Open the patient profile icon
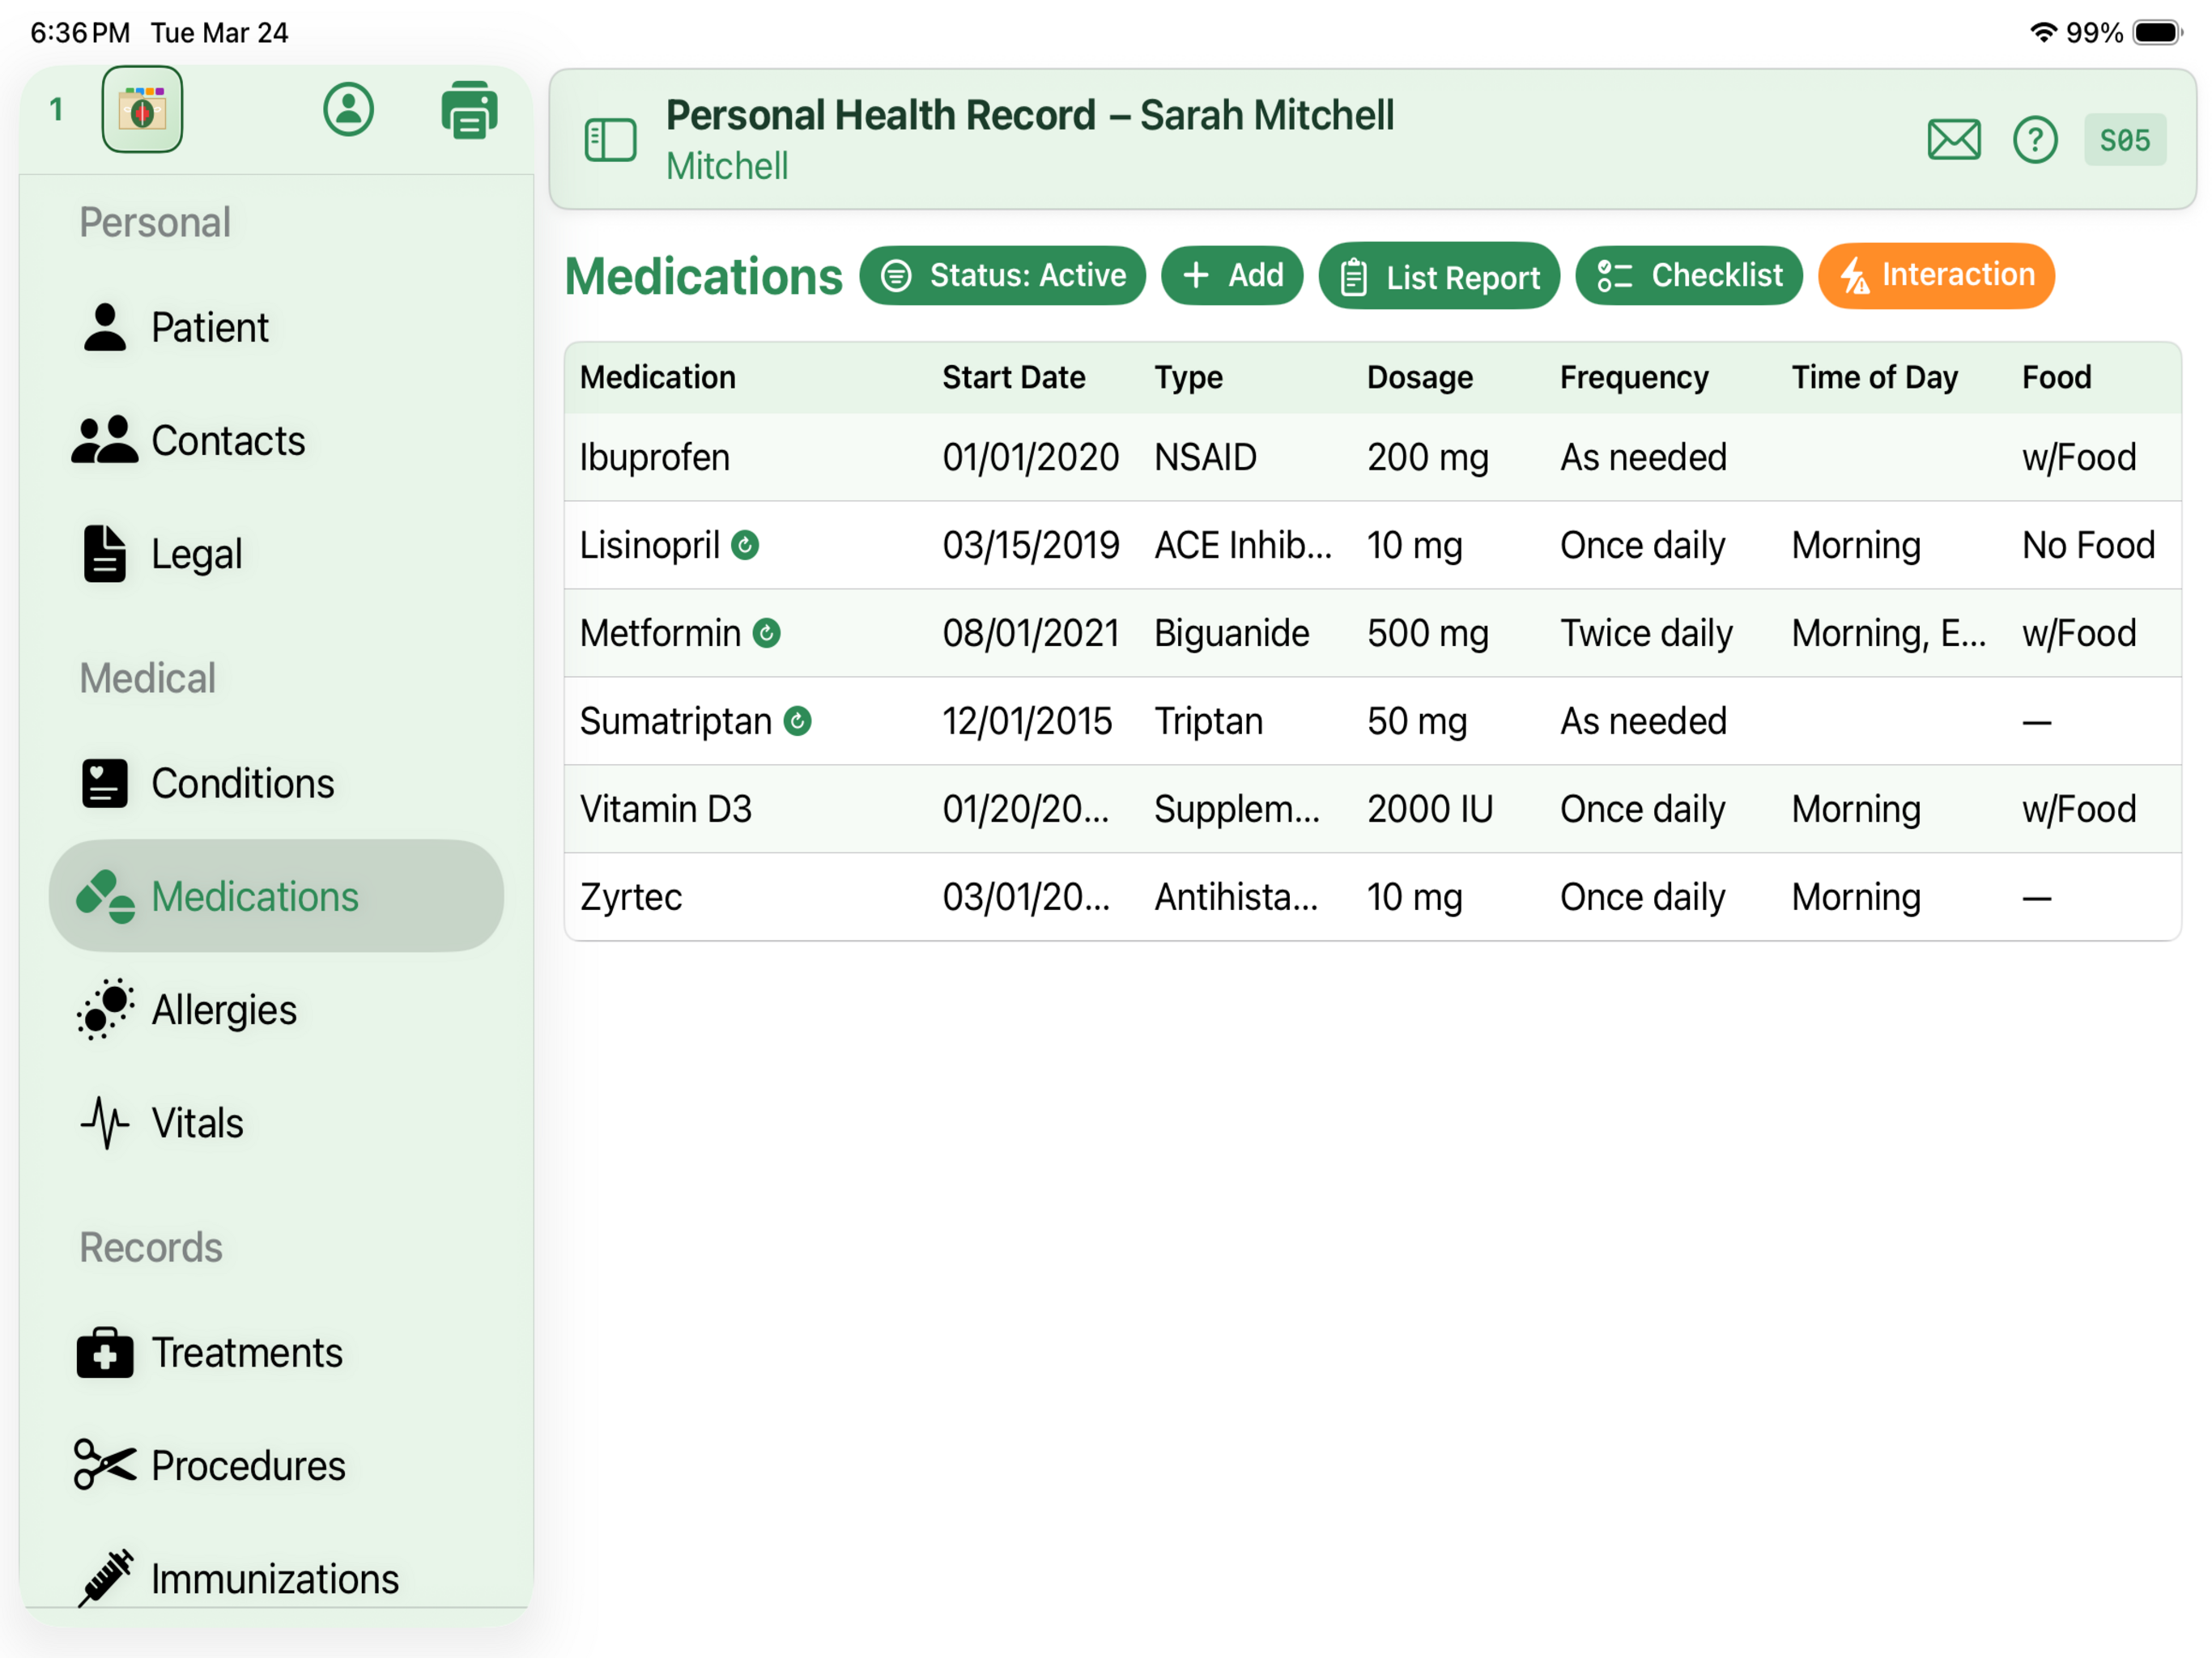The width and height of the screenshot is (2212, 1658). (x=348, y=110)
